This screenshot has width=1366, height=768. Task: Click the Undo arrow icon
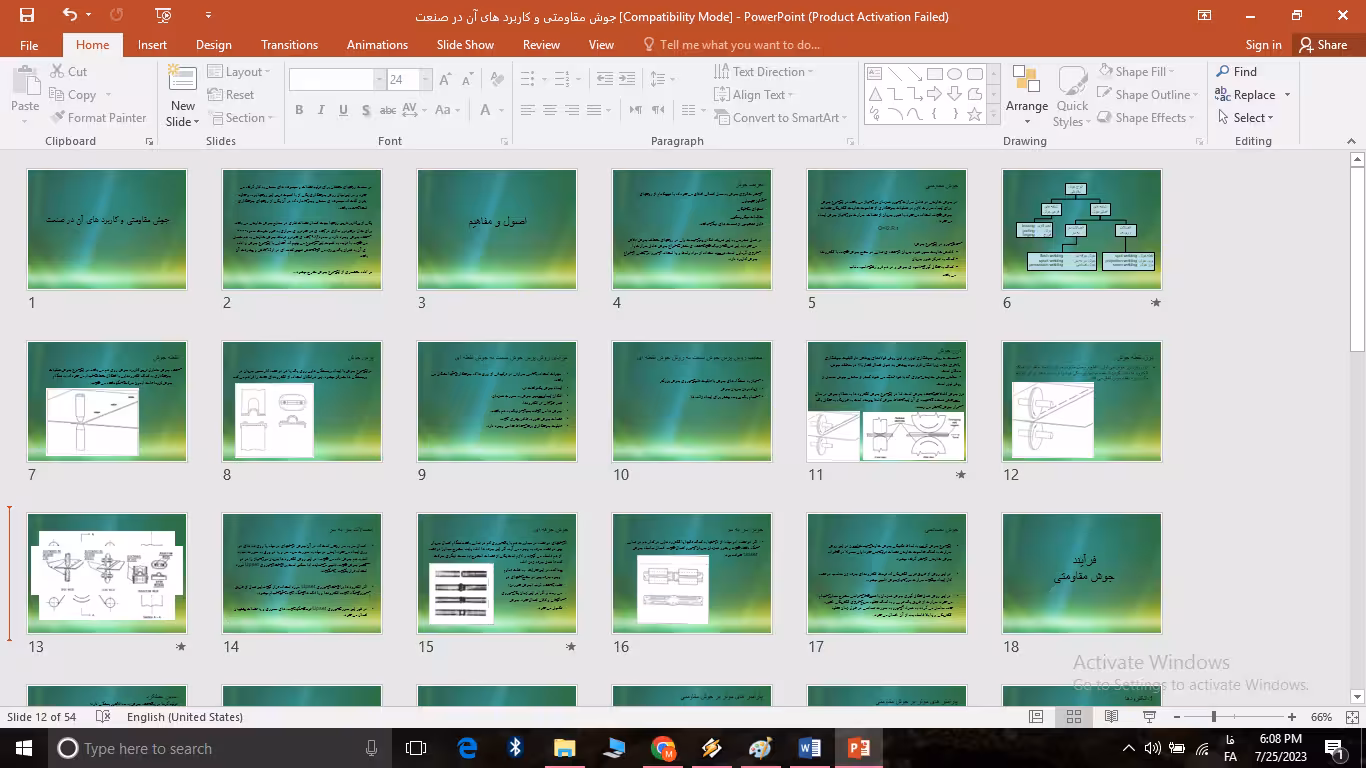point(69,15)
